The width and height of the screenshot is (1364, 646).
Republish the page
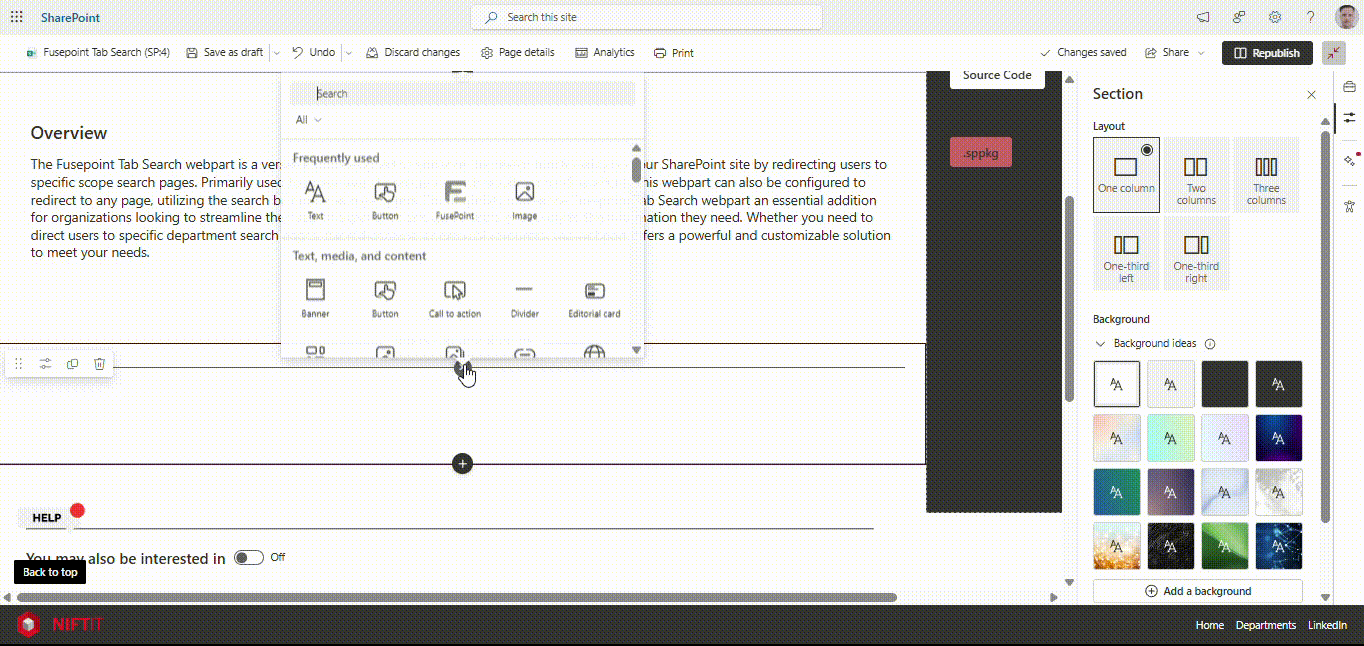(1267, 53)
